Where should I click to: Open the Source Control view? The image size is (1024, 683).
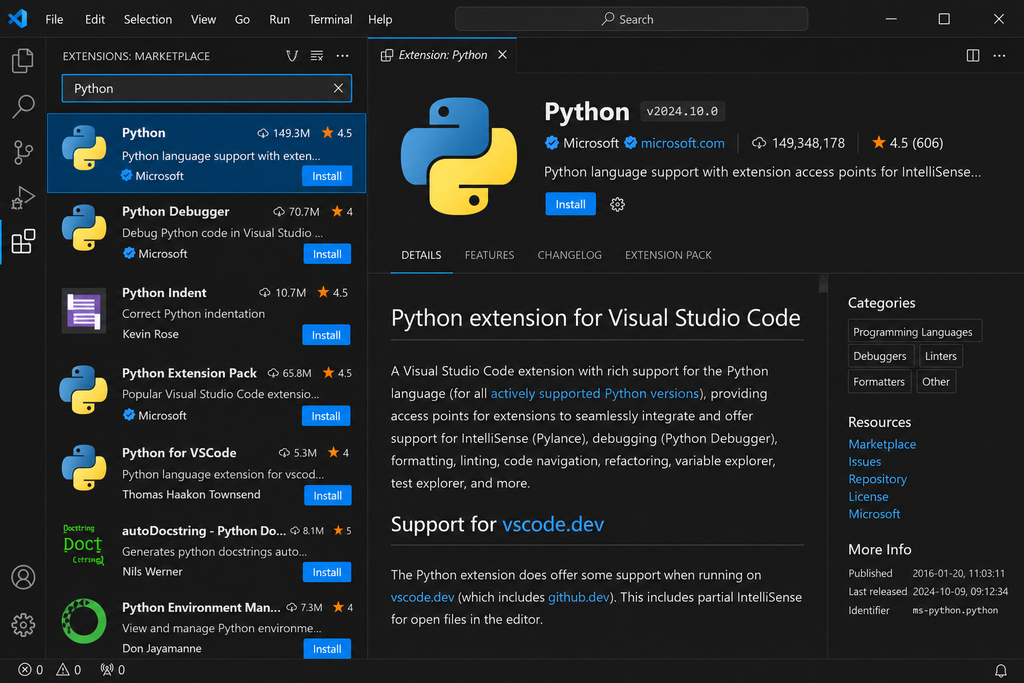(x=23, y=152)
